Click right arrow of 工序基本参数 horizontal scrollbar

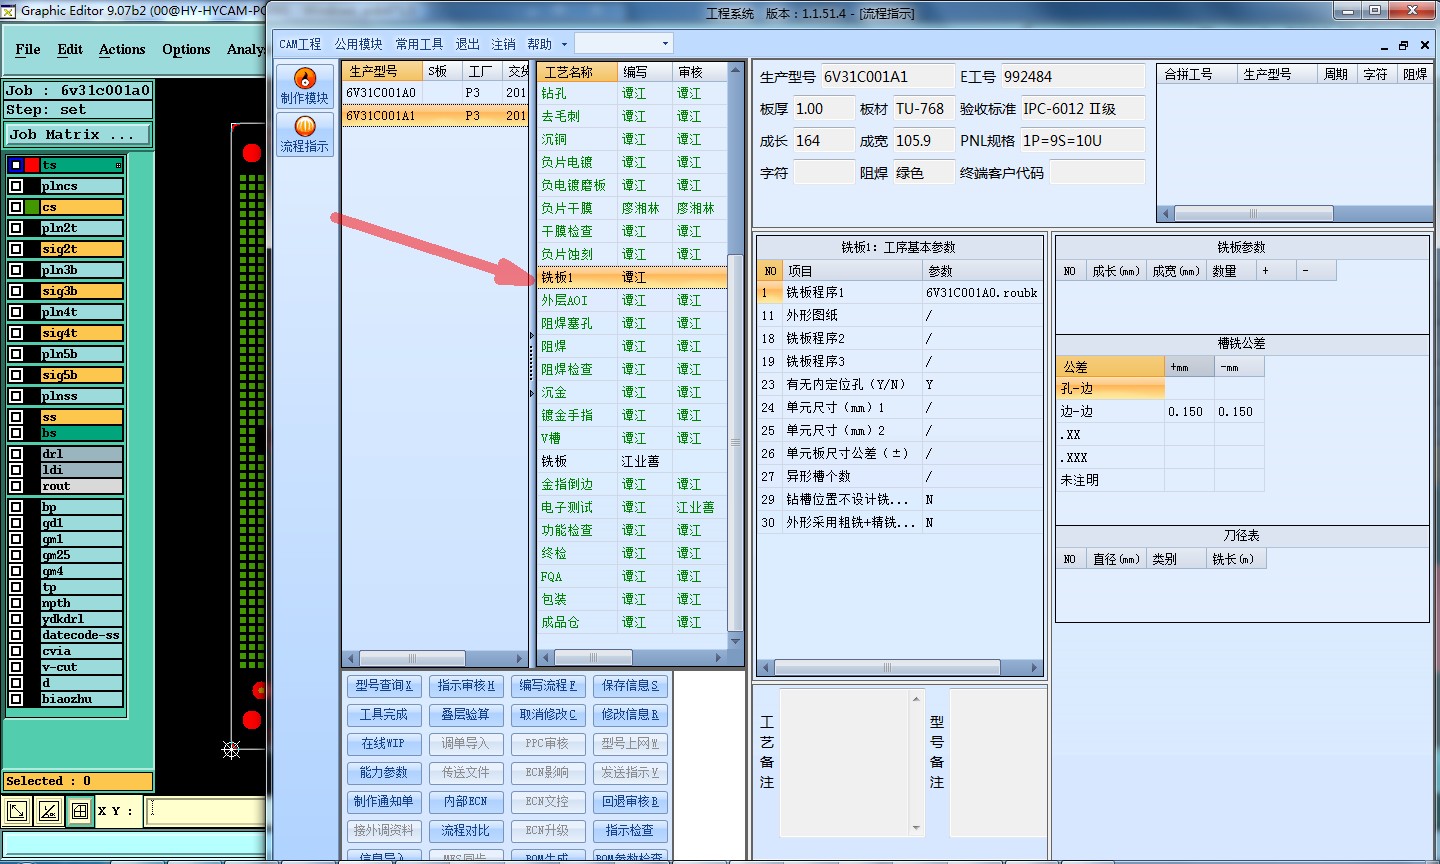pyautogui.click(x=1035, y=667)
